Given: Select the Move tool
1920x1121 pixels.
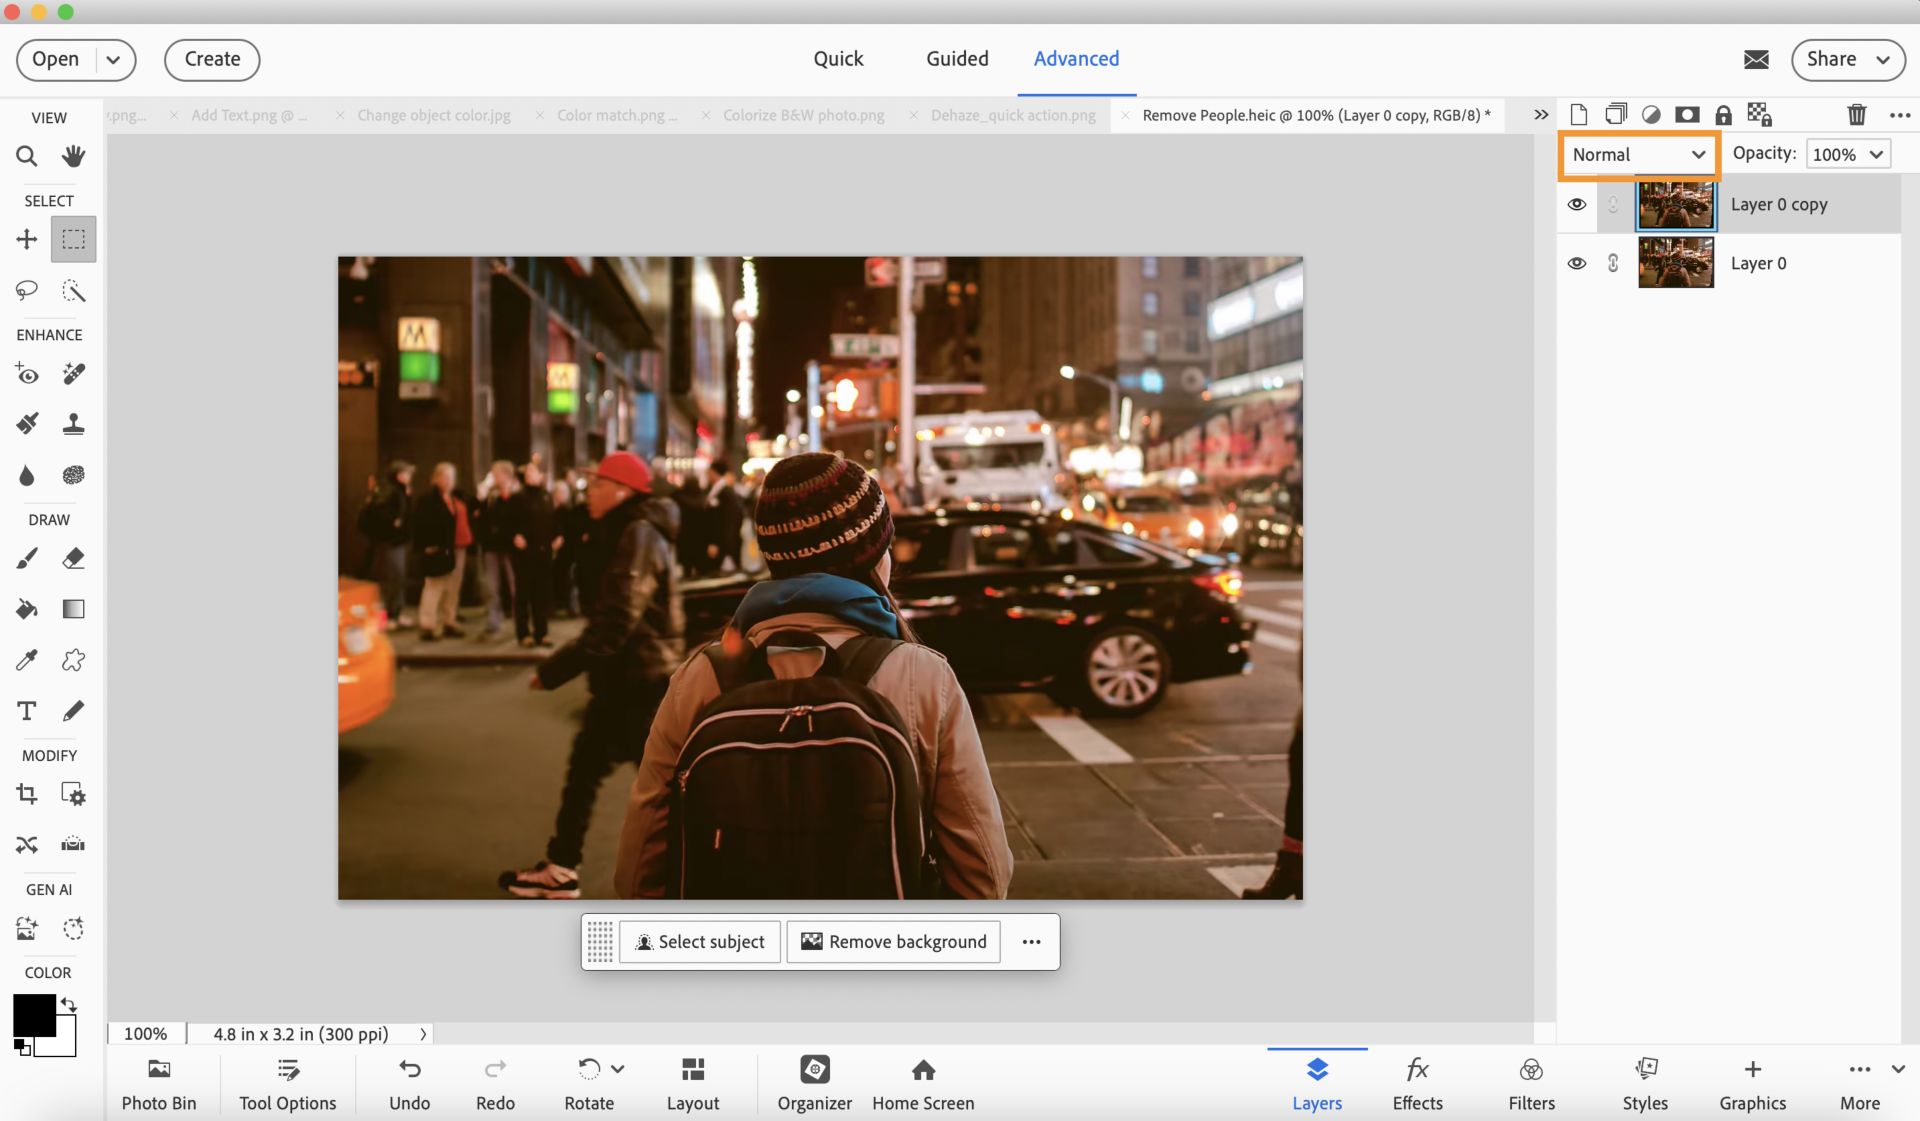Looking at the screenshot, I should (27, 239).
